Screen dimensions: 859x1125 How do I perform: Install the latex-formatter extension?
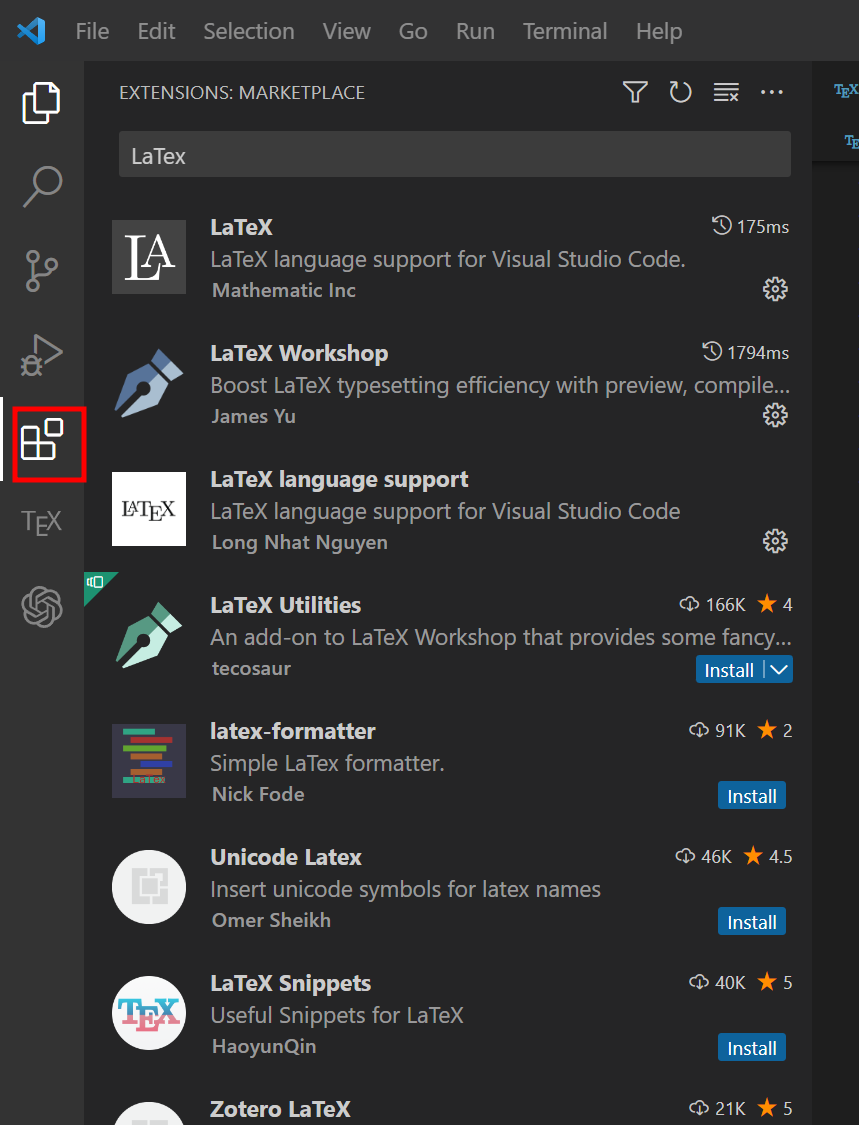752,796
